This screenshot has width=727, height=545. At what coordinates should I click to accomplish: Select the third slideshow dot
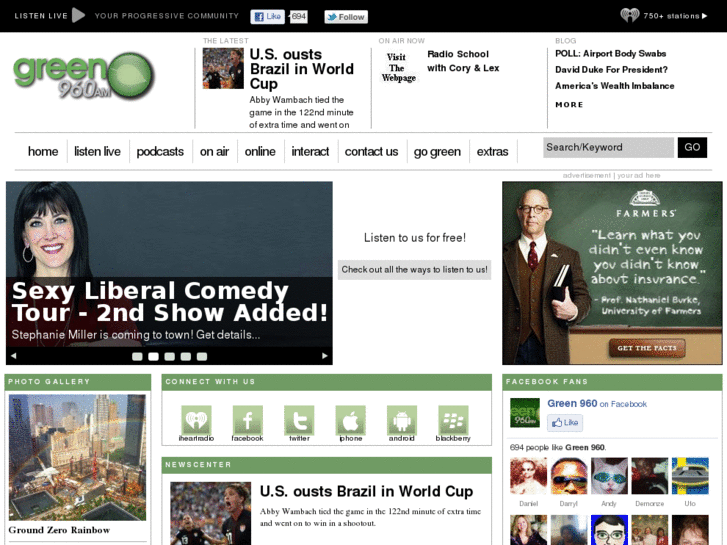coord(170,356)
